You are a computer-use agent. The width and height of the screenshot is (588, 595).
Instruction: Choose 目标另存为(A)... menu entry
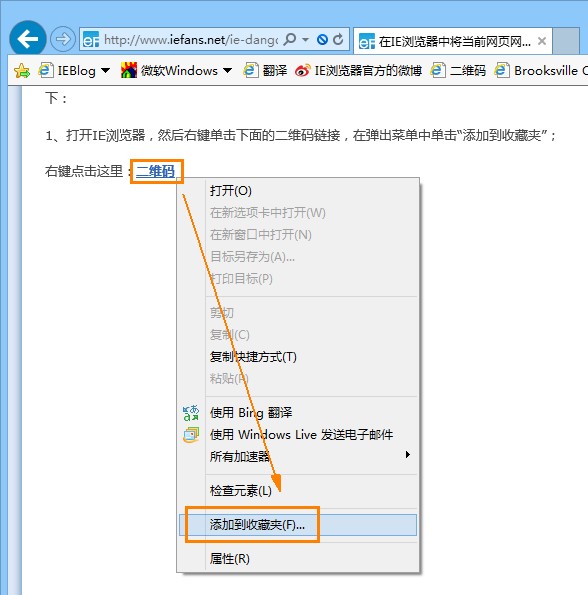(298, 257)
